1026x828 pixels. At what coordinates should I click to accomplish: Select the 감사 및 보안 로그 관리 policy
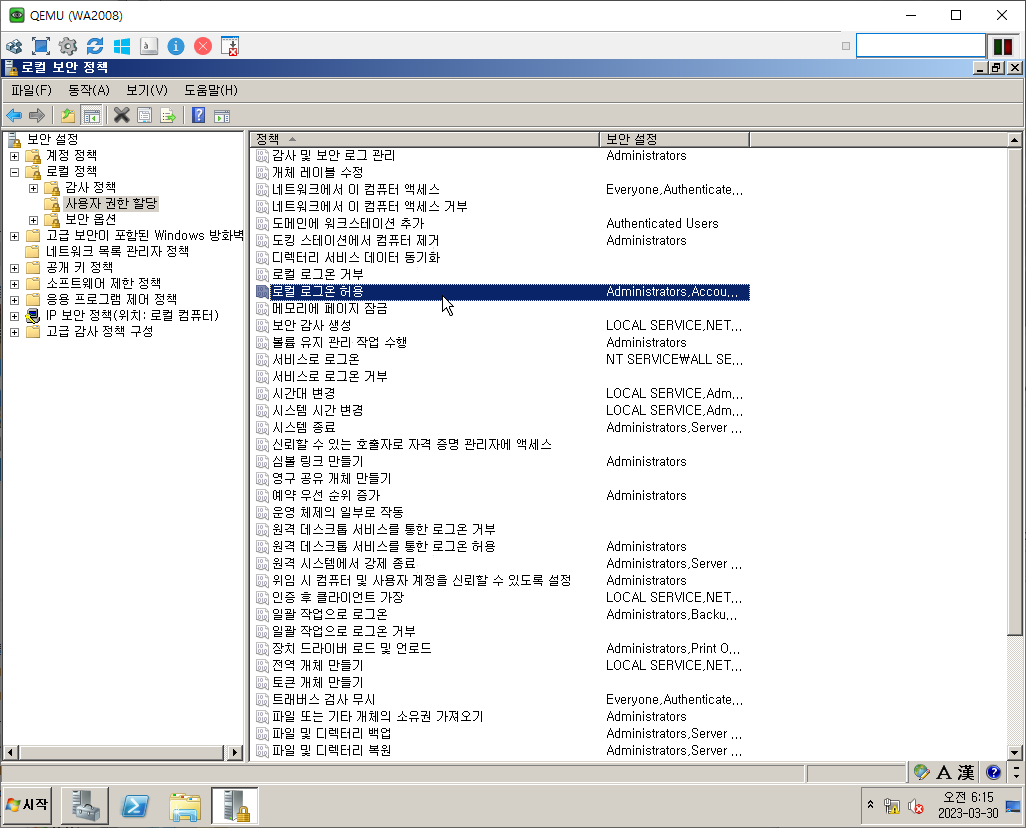333,156
